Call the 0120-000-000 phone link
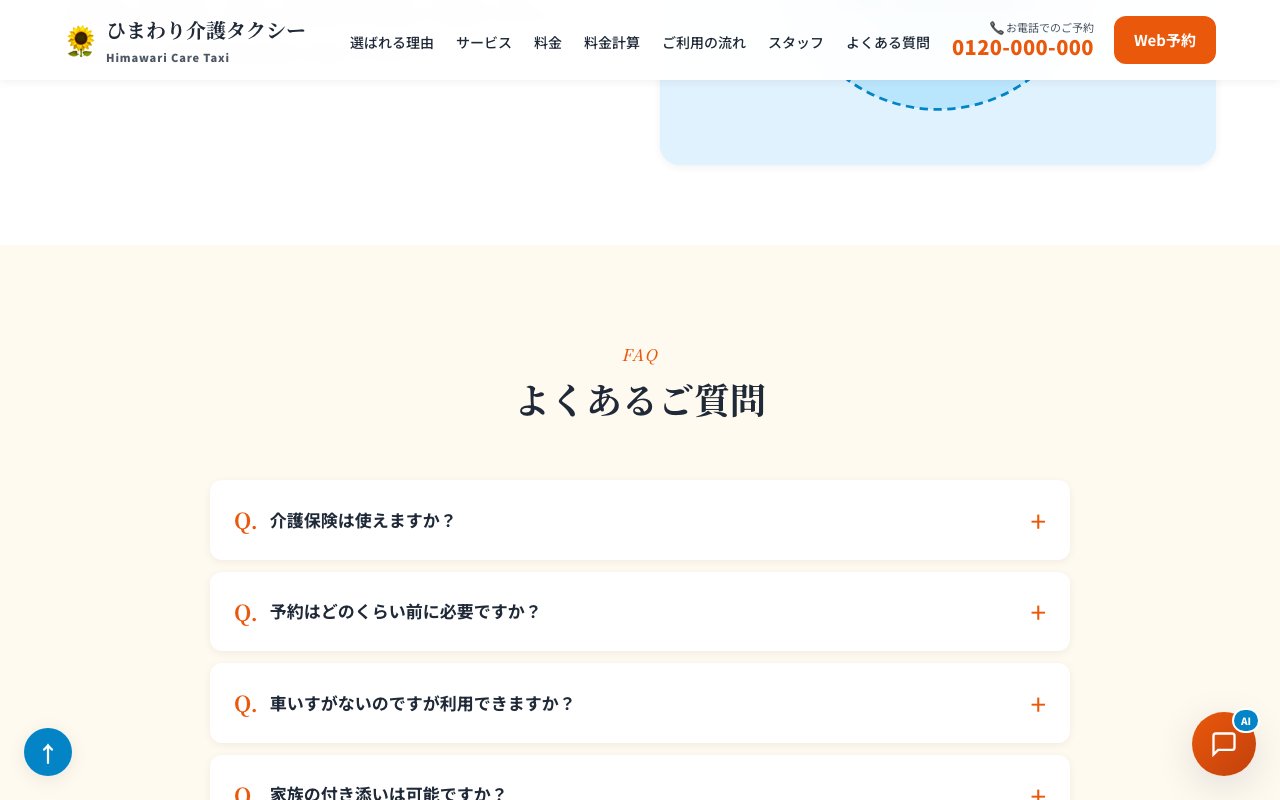Viewport: 1280px width, 800px height. pos(1022,47)
